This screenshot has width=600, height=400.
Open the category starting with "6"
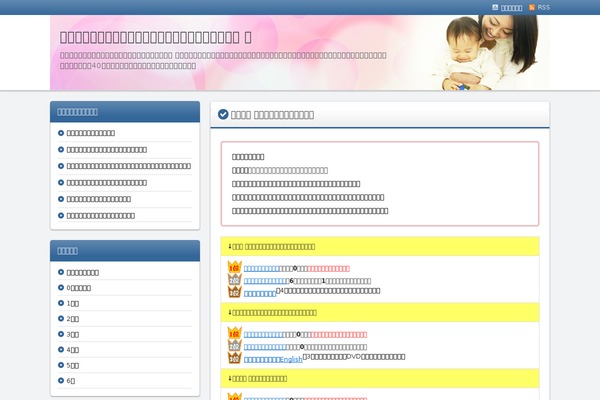[x=71, y=381]
